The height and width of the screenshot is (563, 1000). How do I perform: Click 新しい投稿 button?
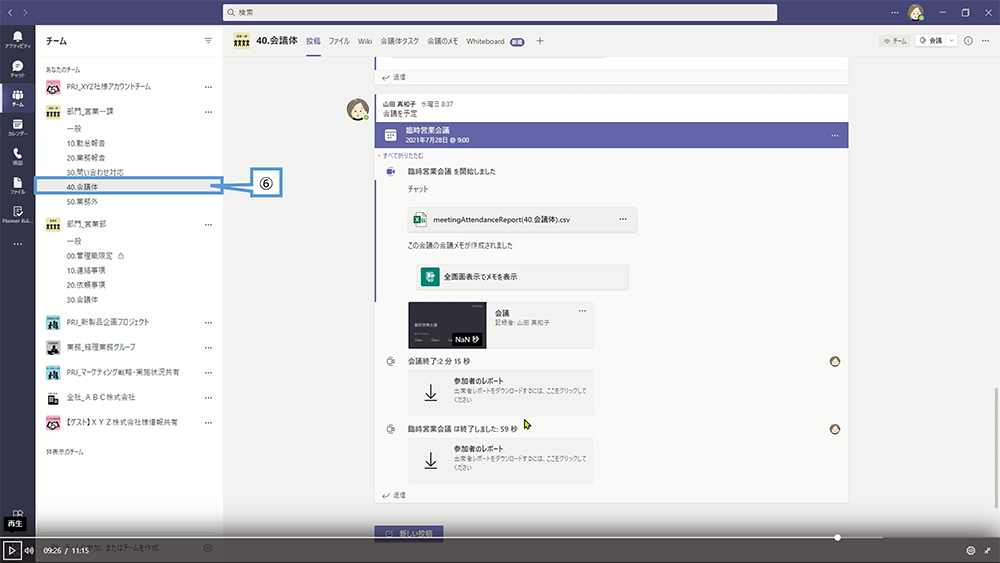409,533
